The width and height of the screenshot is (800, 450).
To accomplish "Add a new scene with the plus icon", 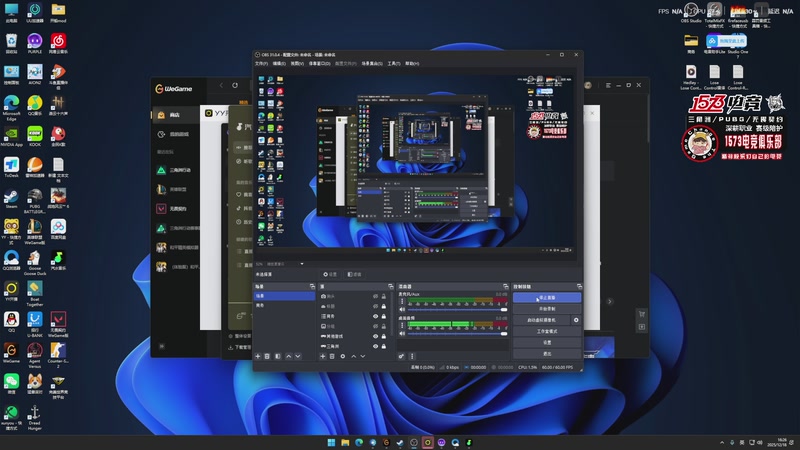I will coord(258,356).
